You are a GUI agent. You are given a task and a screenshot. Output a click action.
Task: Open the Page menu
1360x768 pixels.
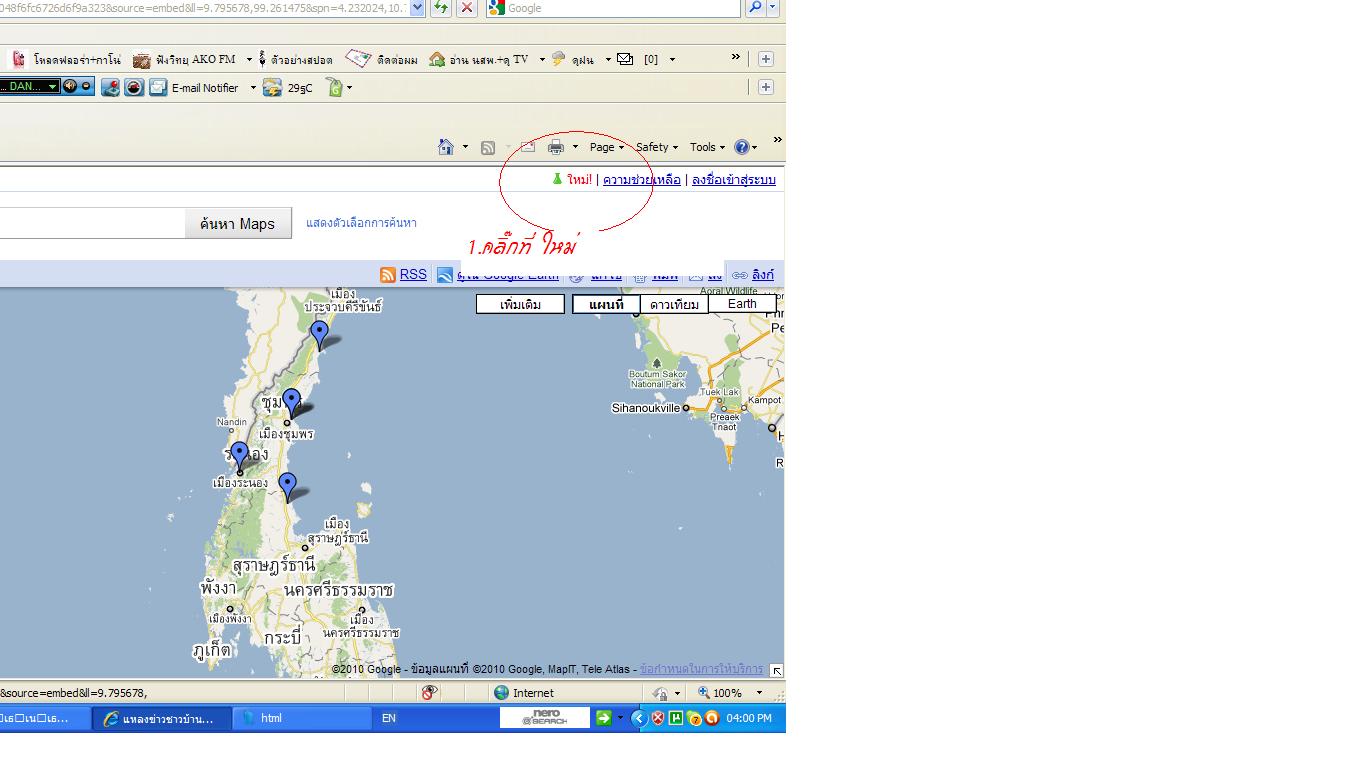607,147
